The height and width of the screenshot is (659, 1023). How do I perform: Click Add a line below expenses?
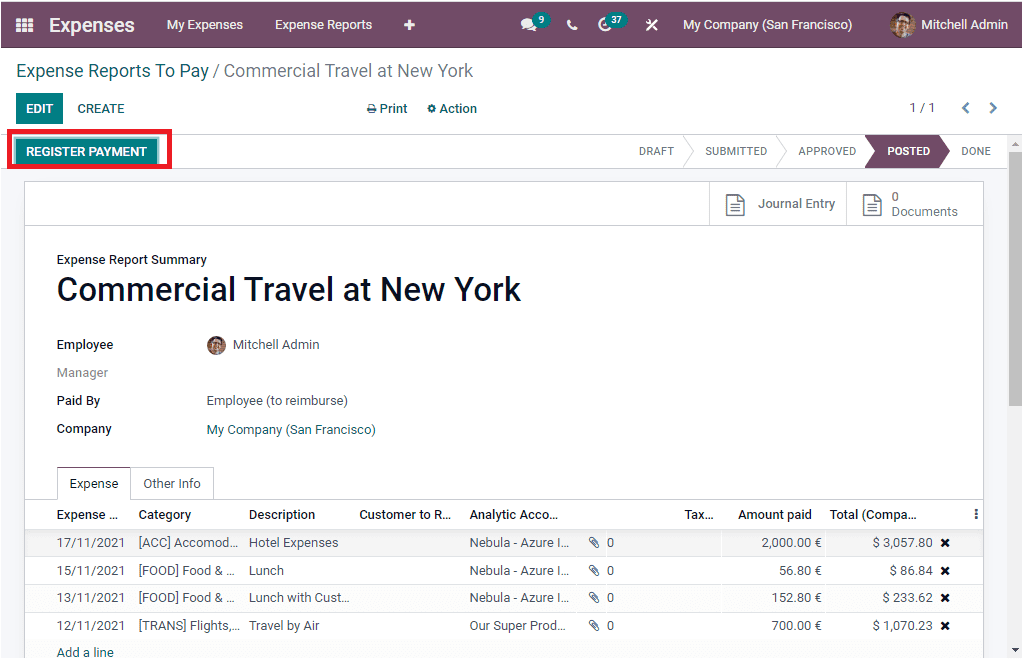pos(84,651)
